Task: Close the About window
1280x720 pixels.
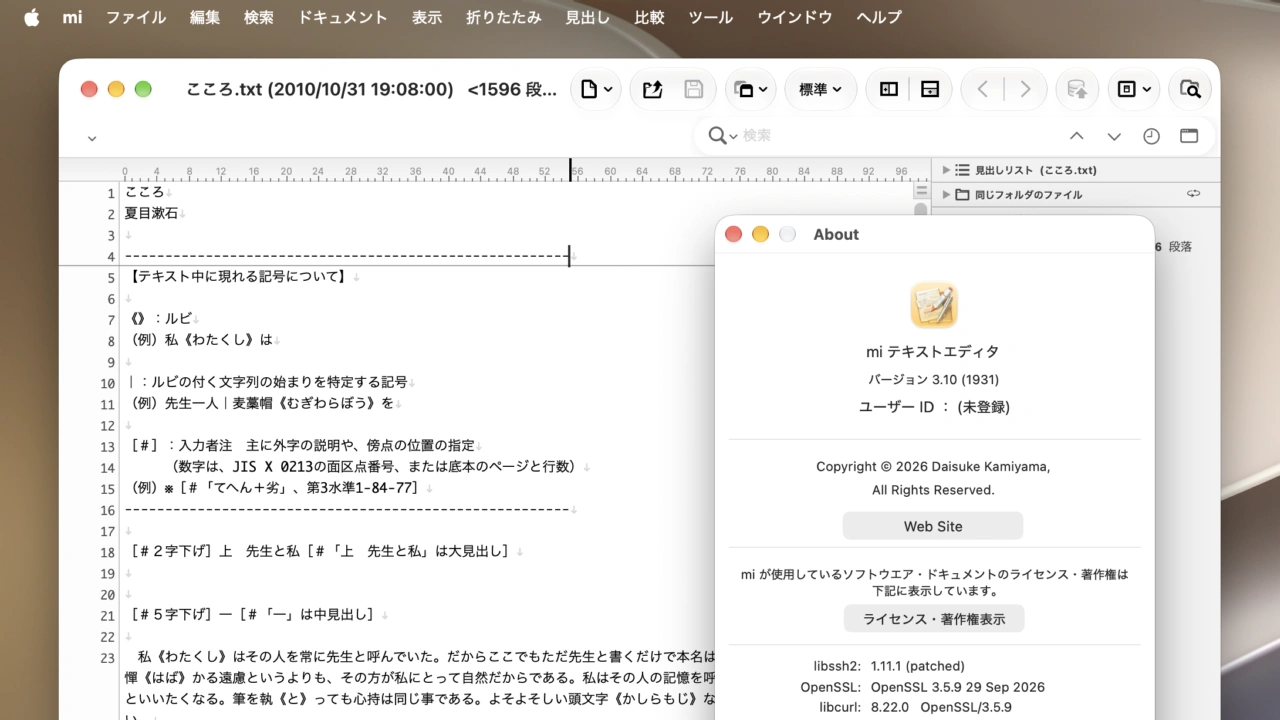Action: click(x=733, y=234)
